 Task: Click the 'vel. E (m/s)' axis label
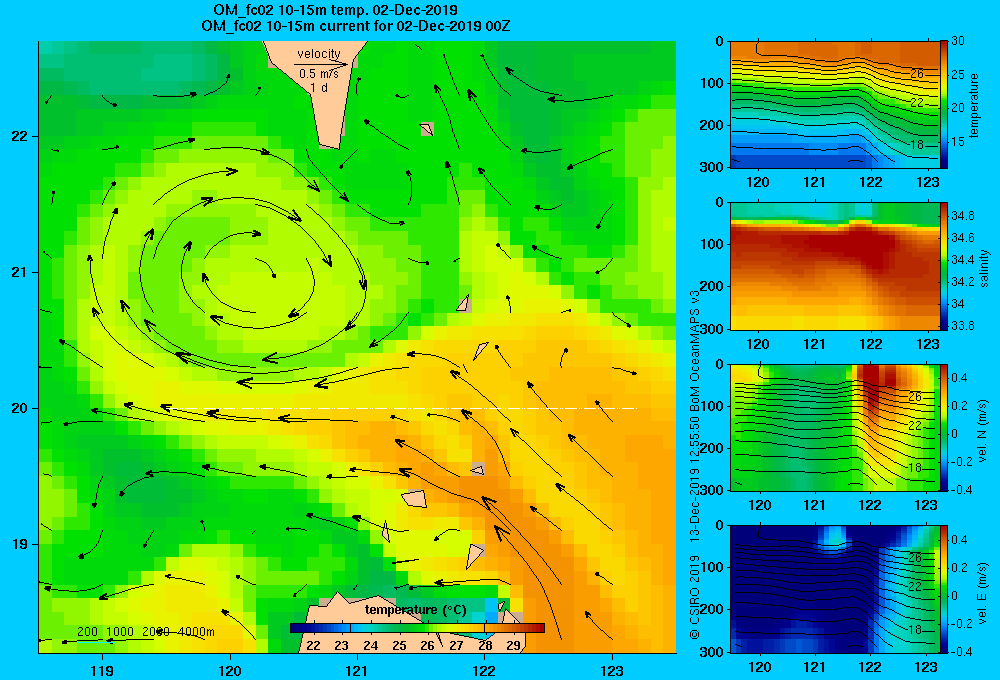coord(982,592)
